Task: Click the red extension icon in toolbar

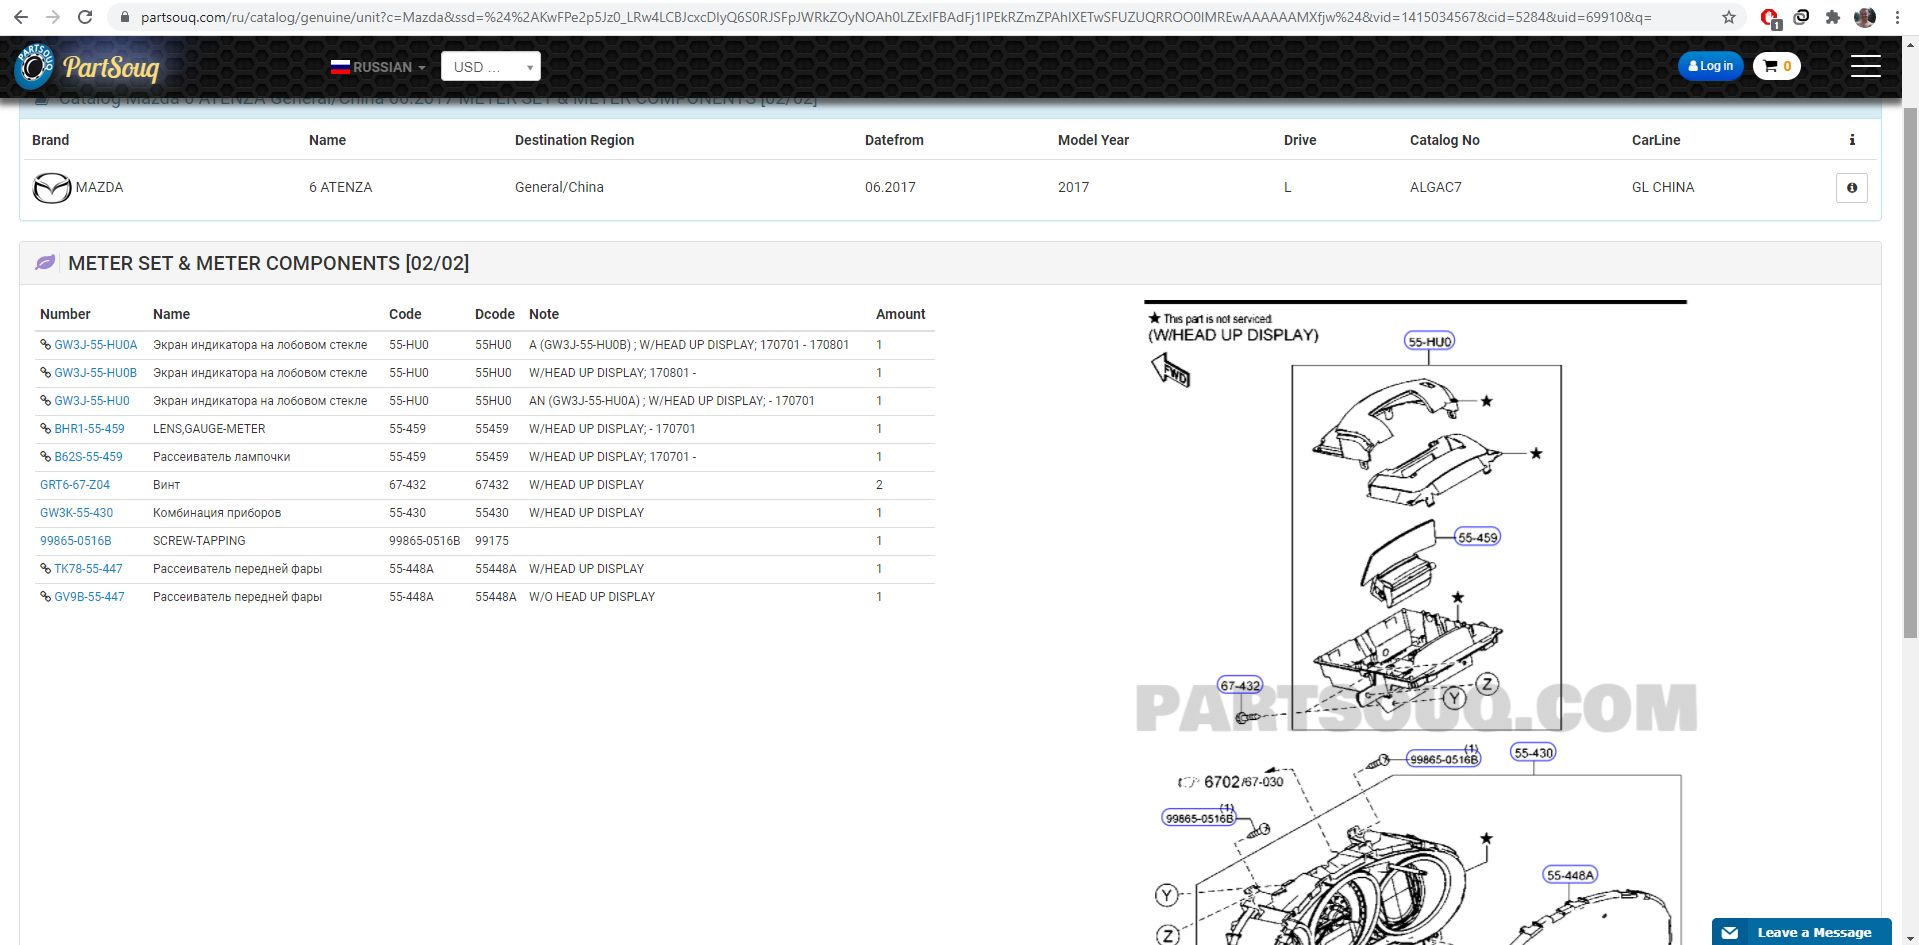Action: tap(1769, 18)
